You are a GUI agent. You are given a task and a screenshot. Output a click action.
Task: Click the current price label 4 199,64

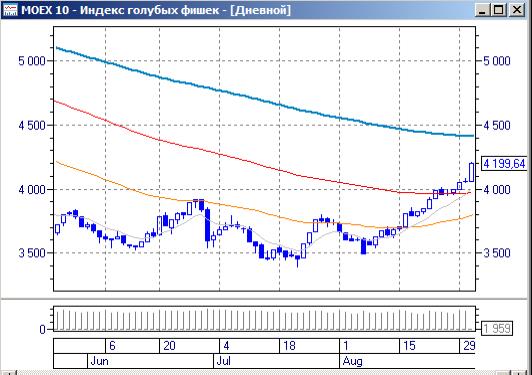pyautogui.click(x=504, y=164)
